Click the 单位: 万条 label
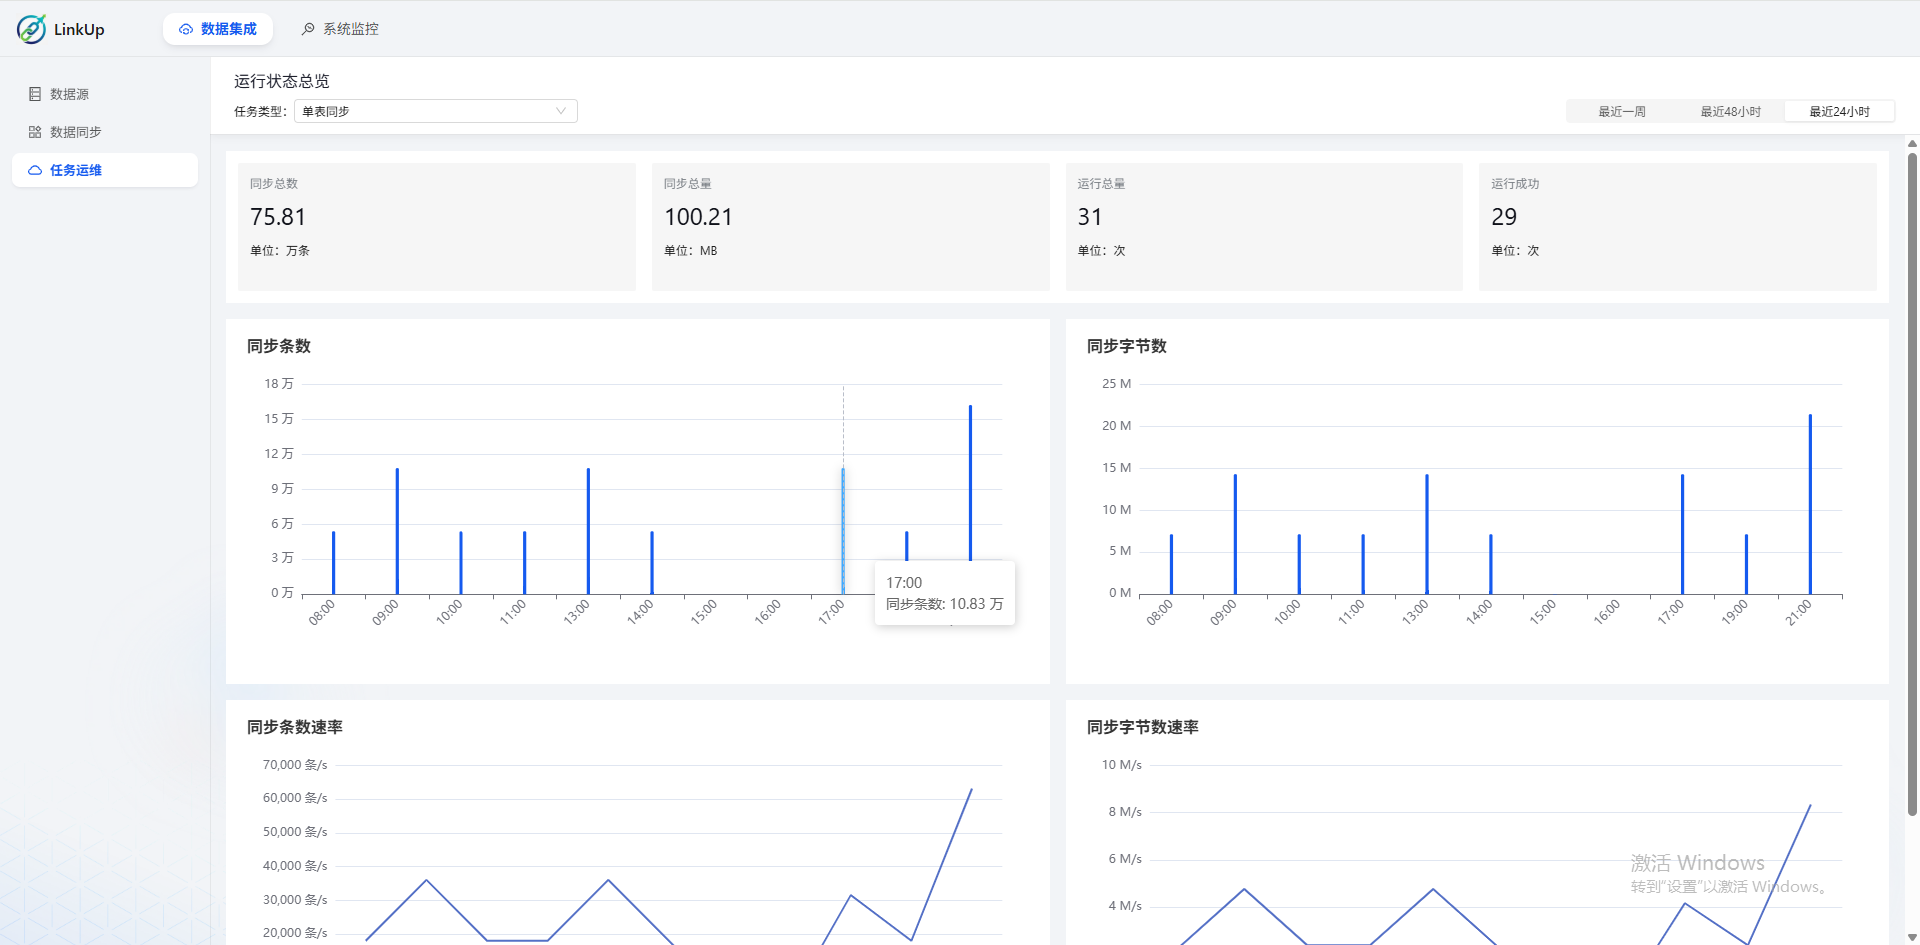The width and height of the screenshot is (1920, 945). coord(280,251)
